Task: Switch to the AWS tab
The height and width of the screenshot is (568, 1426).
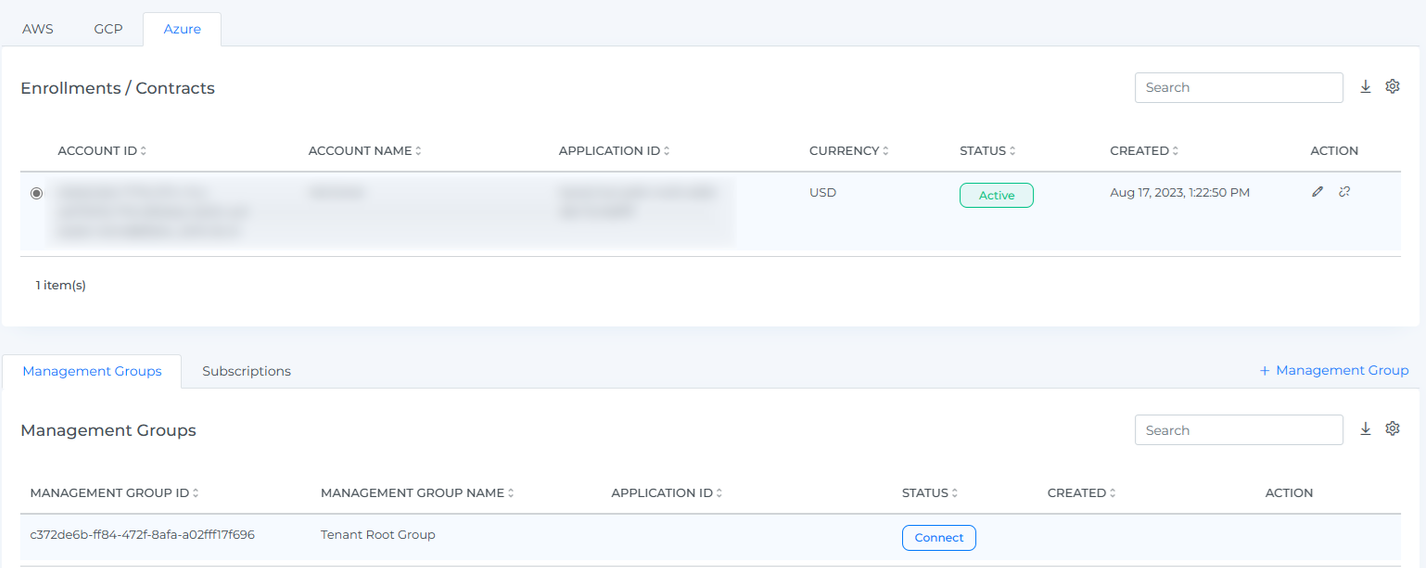Action: [x=38, y=29]
